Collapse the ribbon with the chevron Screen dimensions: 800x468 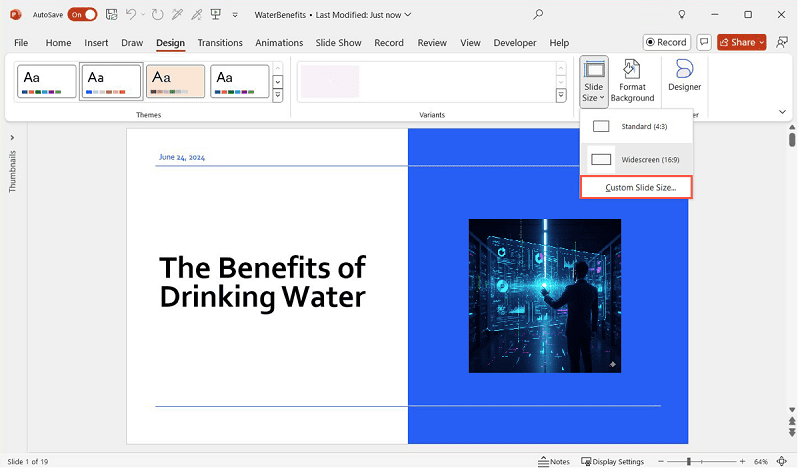coord(782,112)
